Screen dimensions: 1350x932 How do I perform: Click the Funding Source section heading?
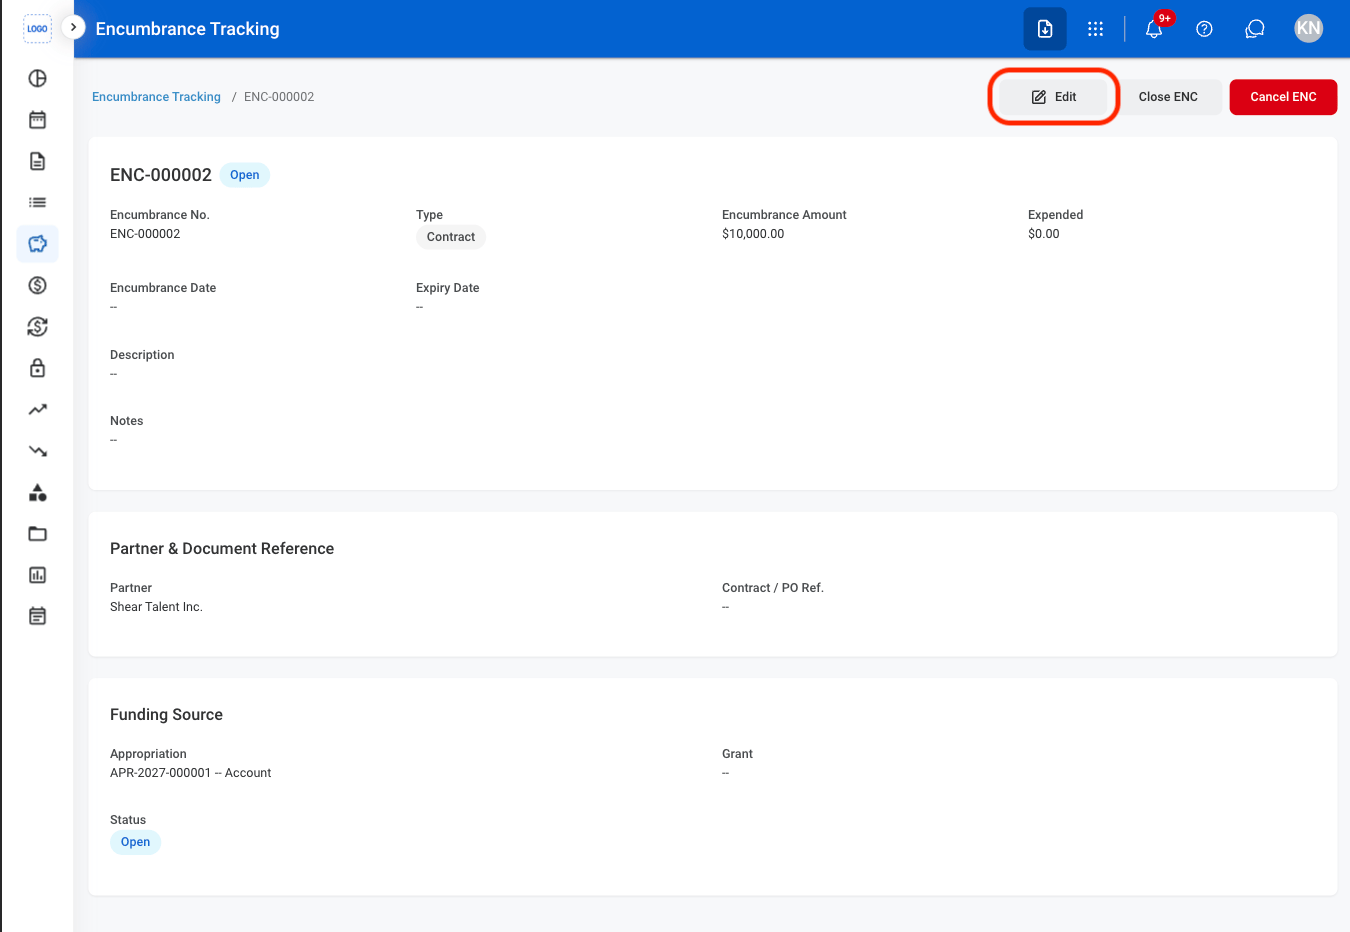pos(166,715)
